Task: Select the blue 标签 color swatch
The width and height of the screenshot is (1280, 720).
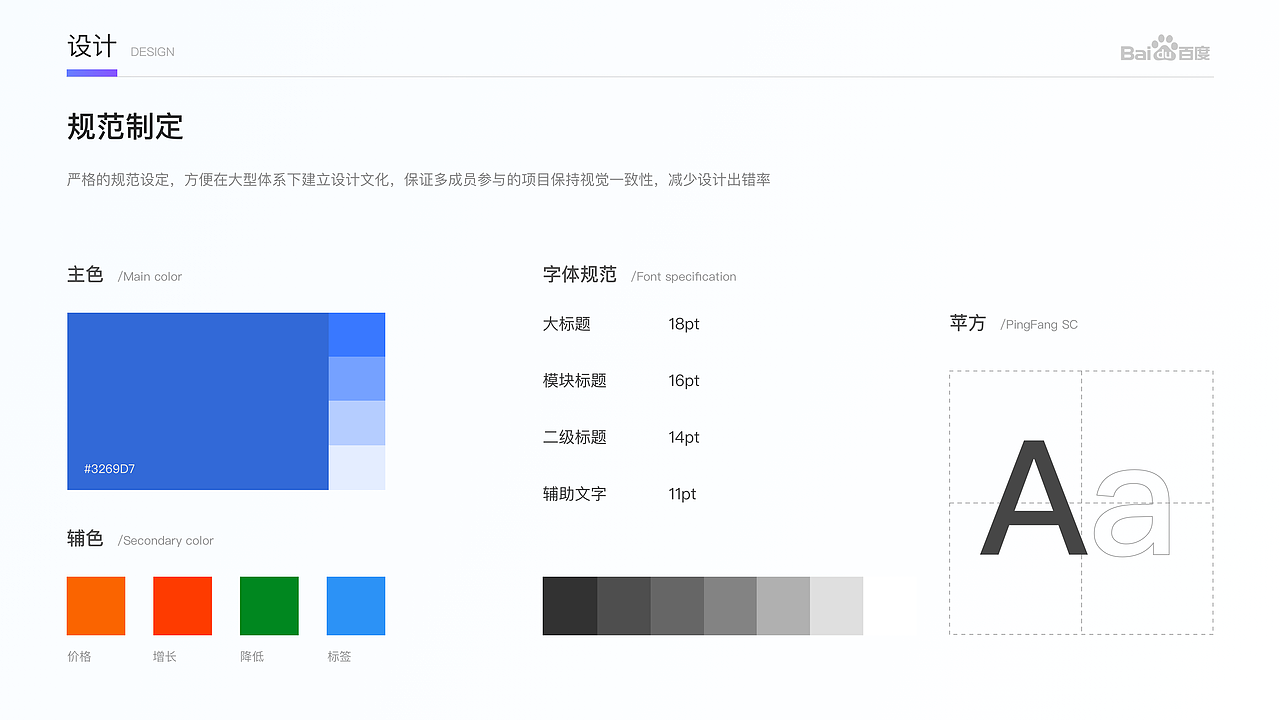Action: coord(355,605)
